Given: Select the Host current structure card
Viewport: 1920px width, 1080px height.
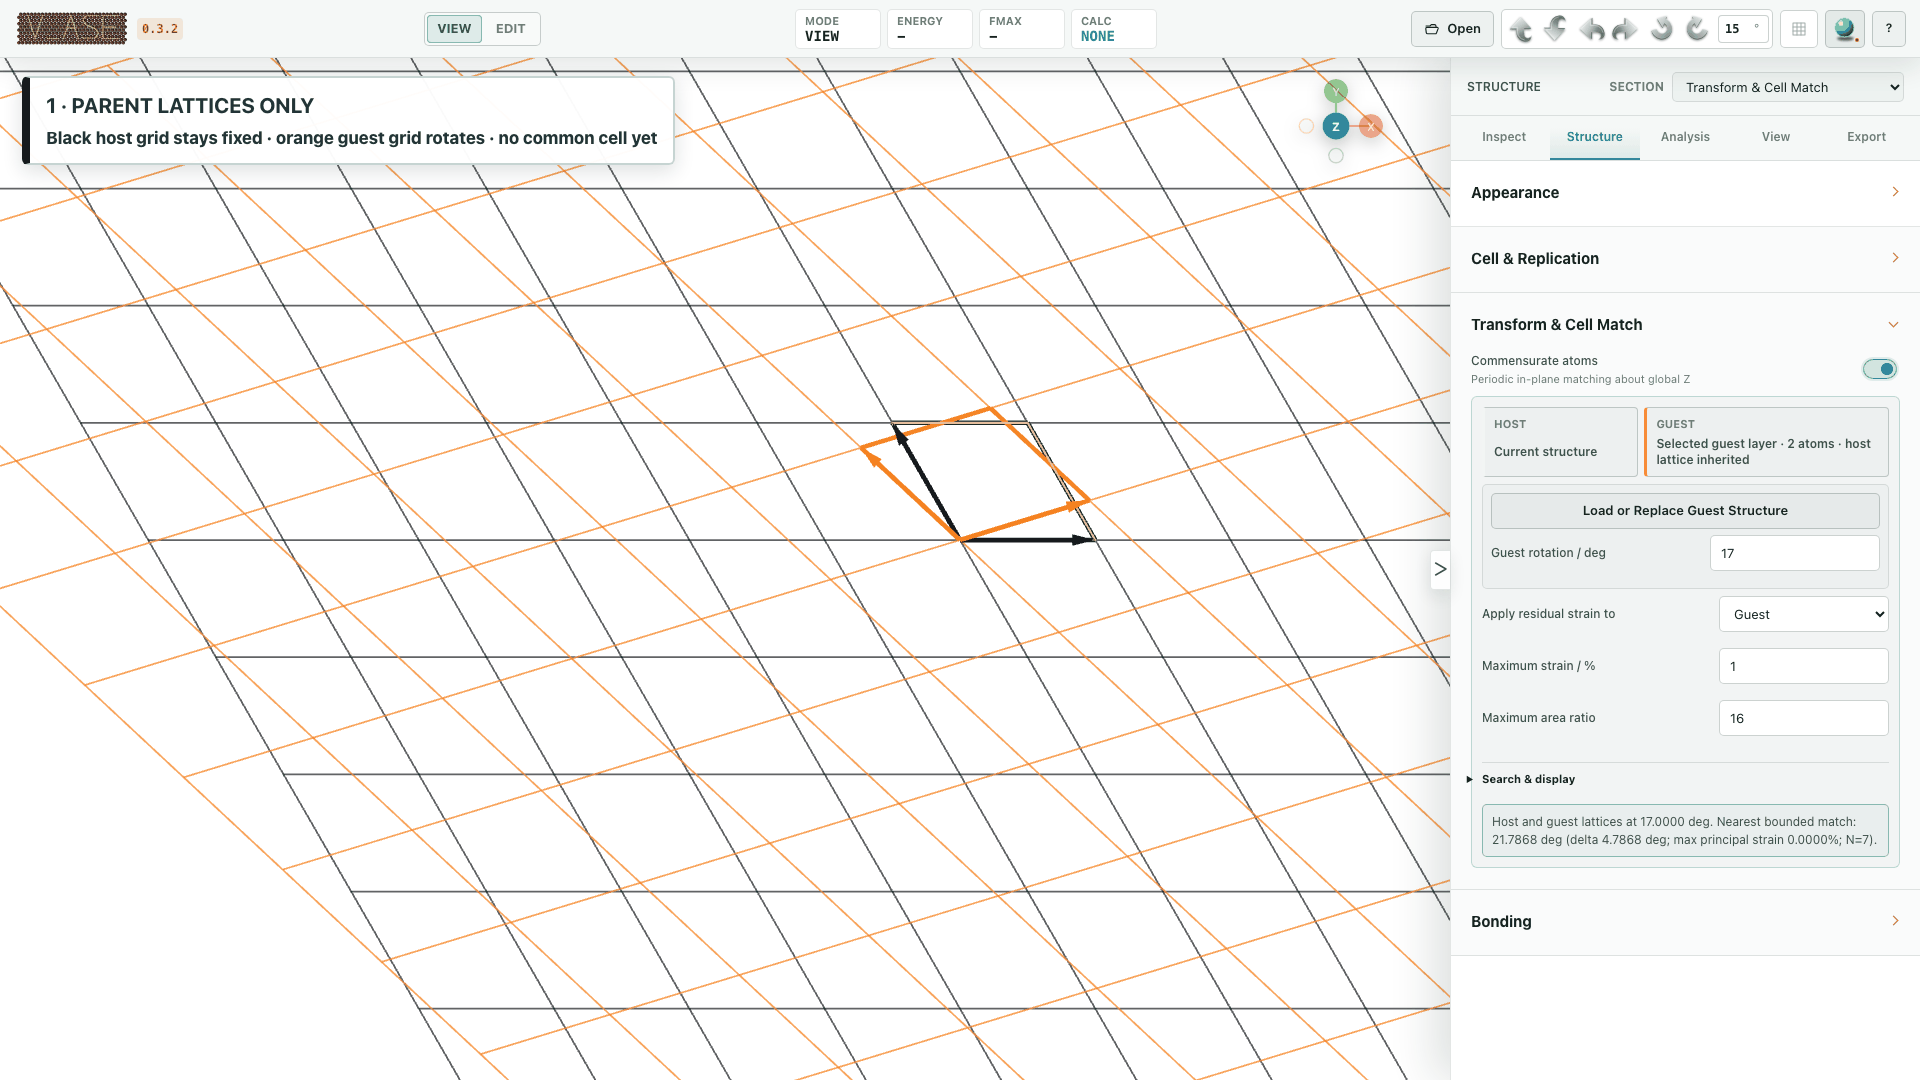Looking at the screenshot, I should pyautogui.click(x=1560, y=441).
